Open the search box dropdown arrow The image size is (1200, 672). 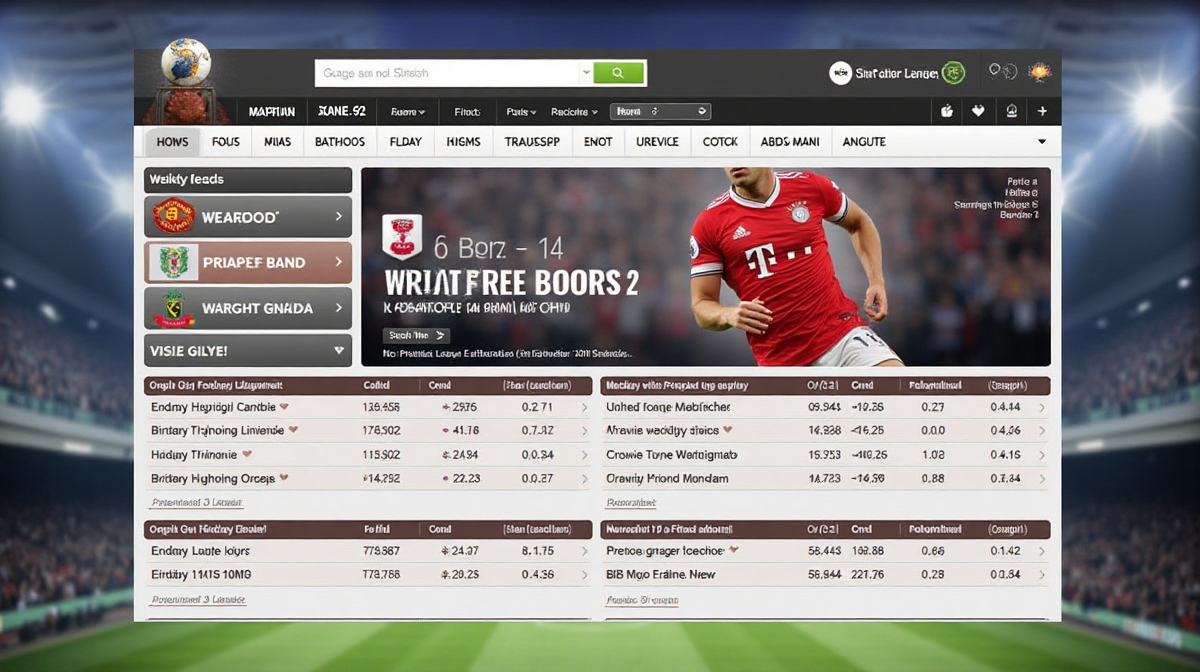[585, 73]
